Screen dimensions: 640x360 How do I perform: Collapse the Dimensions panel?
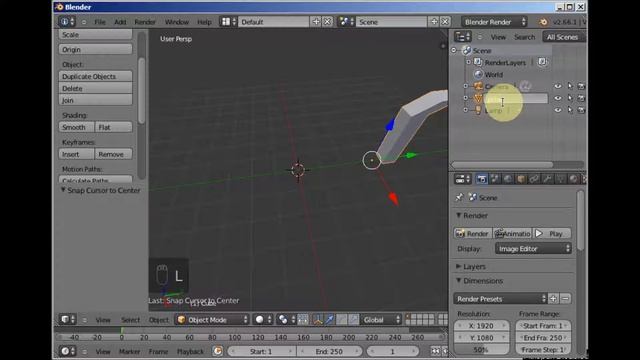458,280
